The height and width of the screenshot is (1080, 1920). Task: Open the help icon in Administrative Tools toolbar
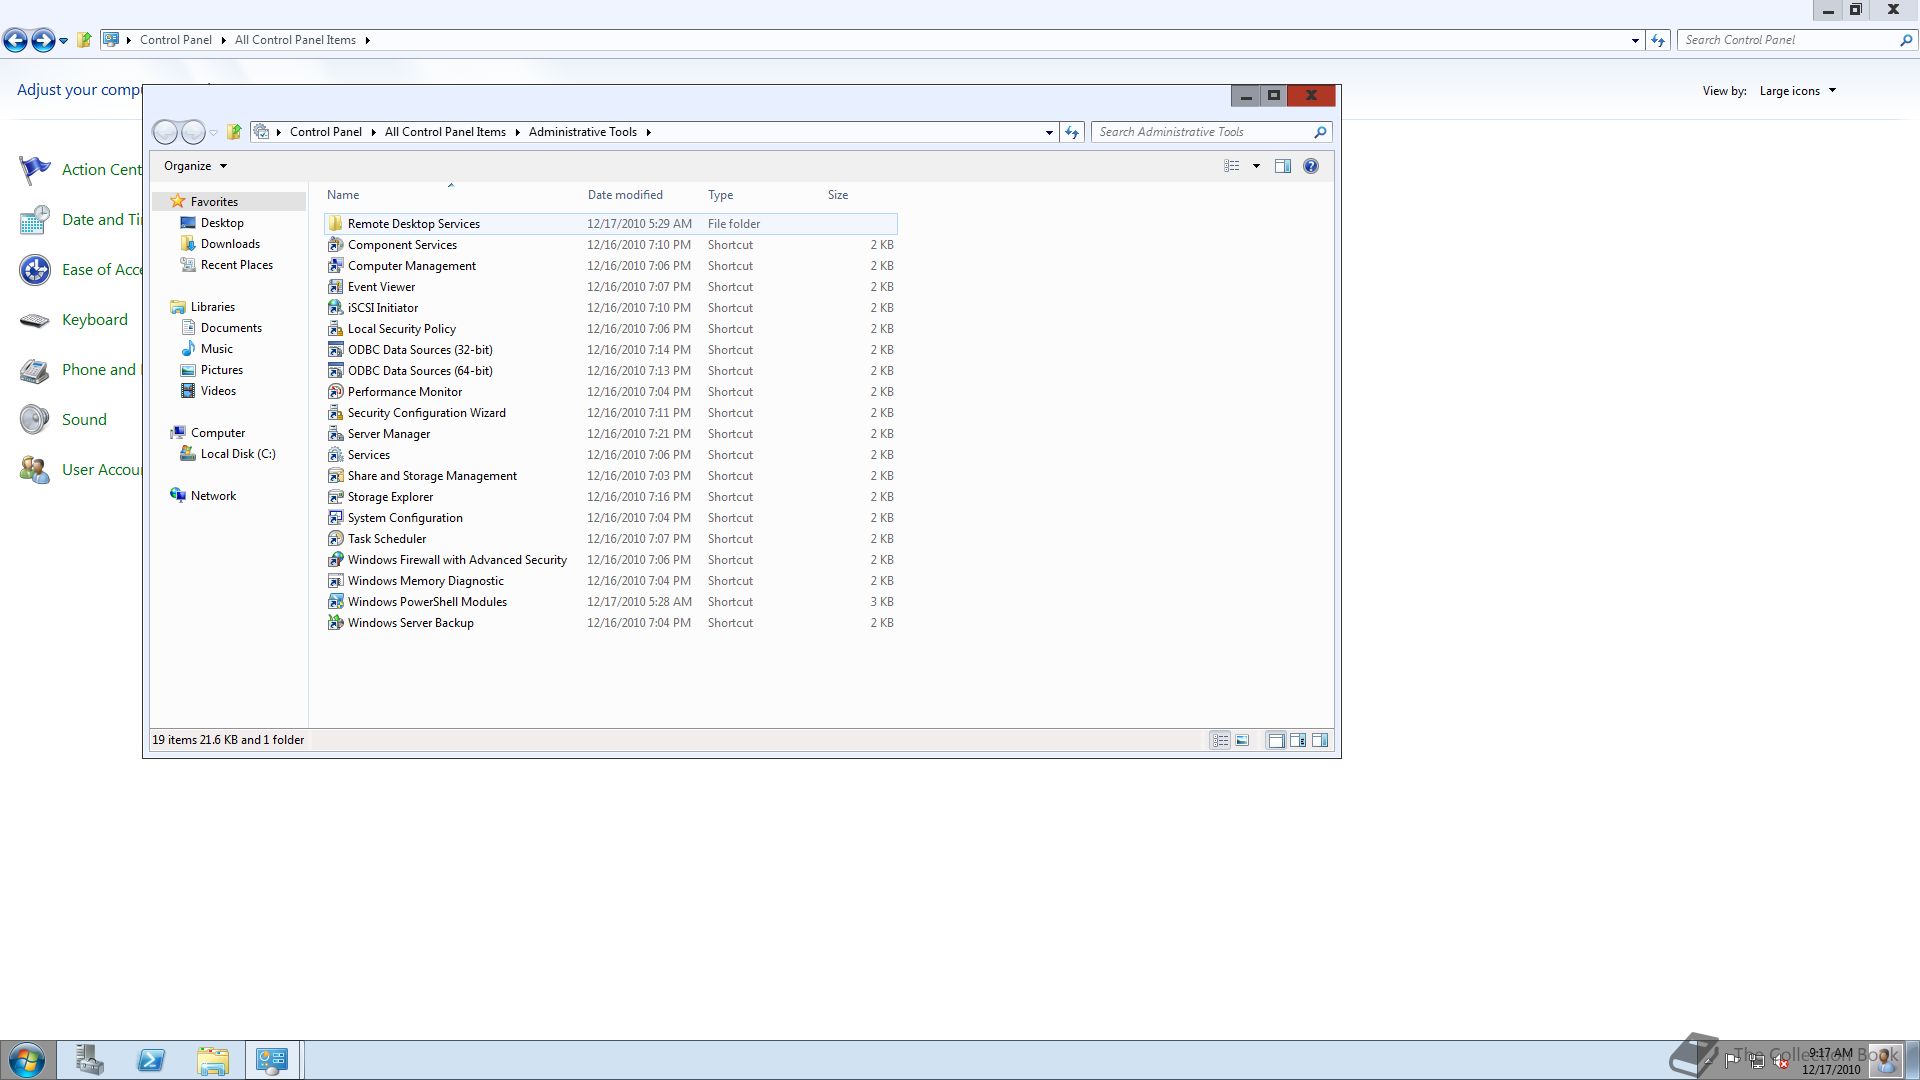(x=1311, y=166)
